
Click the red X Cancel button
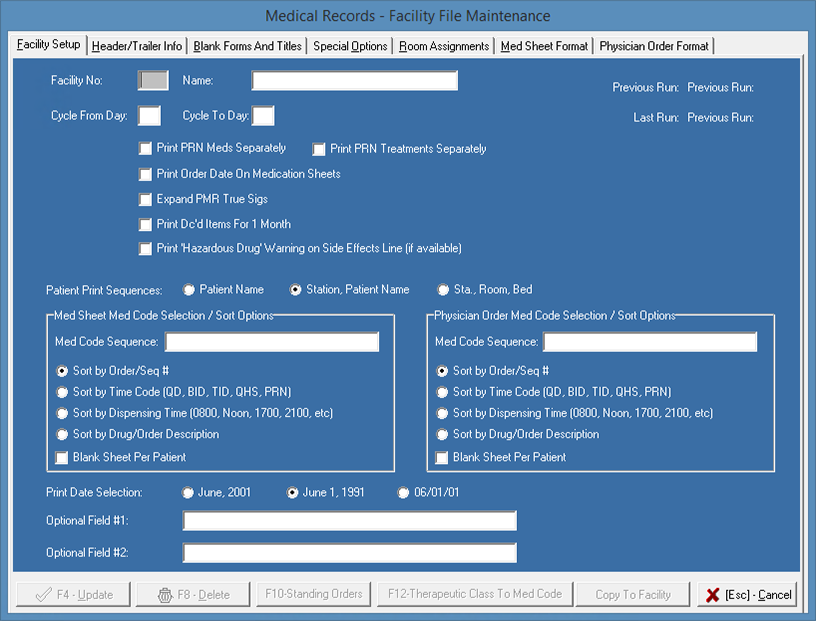(x=749, y=594)
